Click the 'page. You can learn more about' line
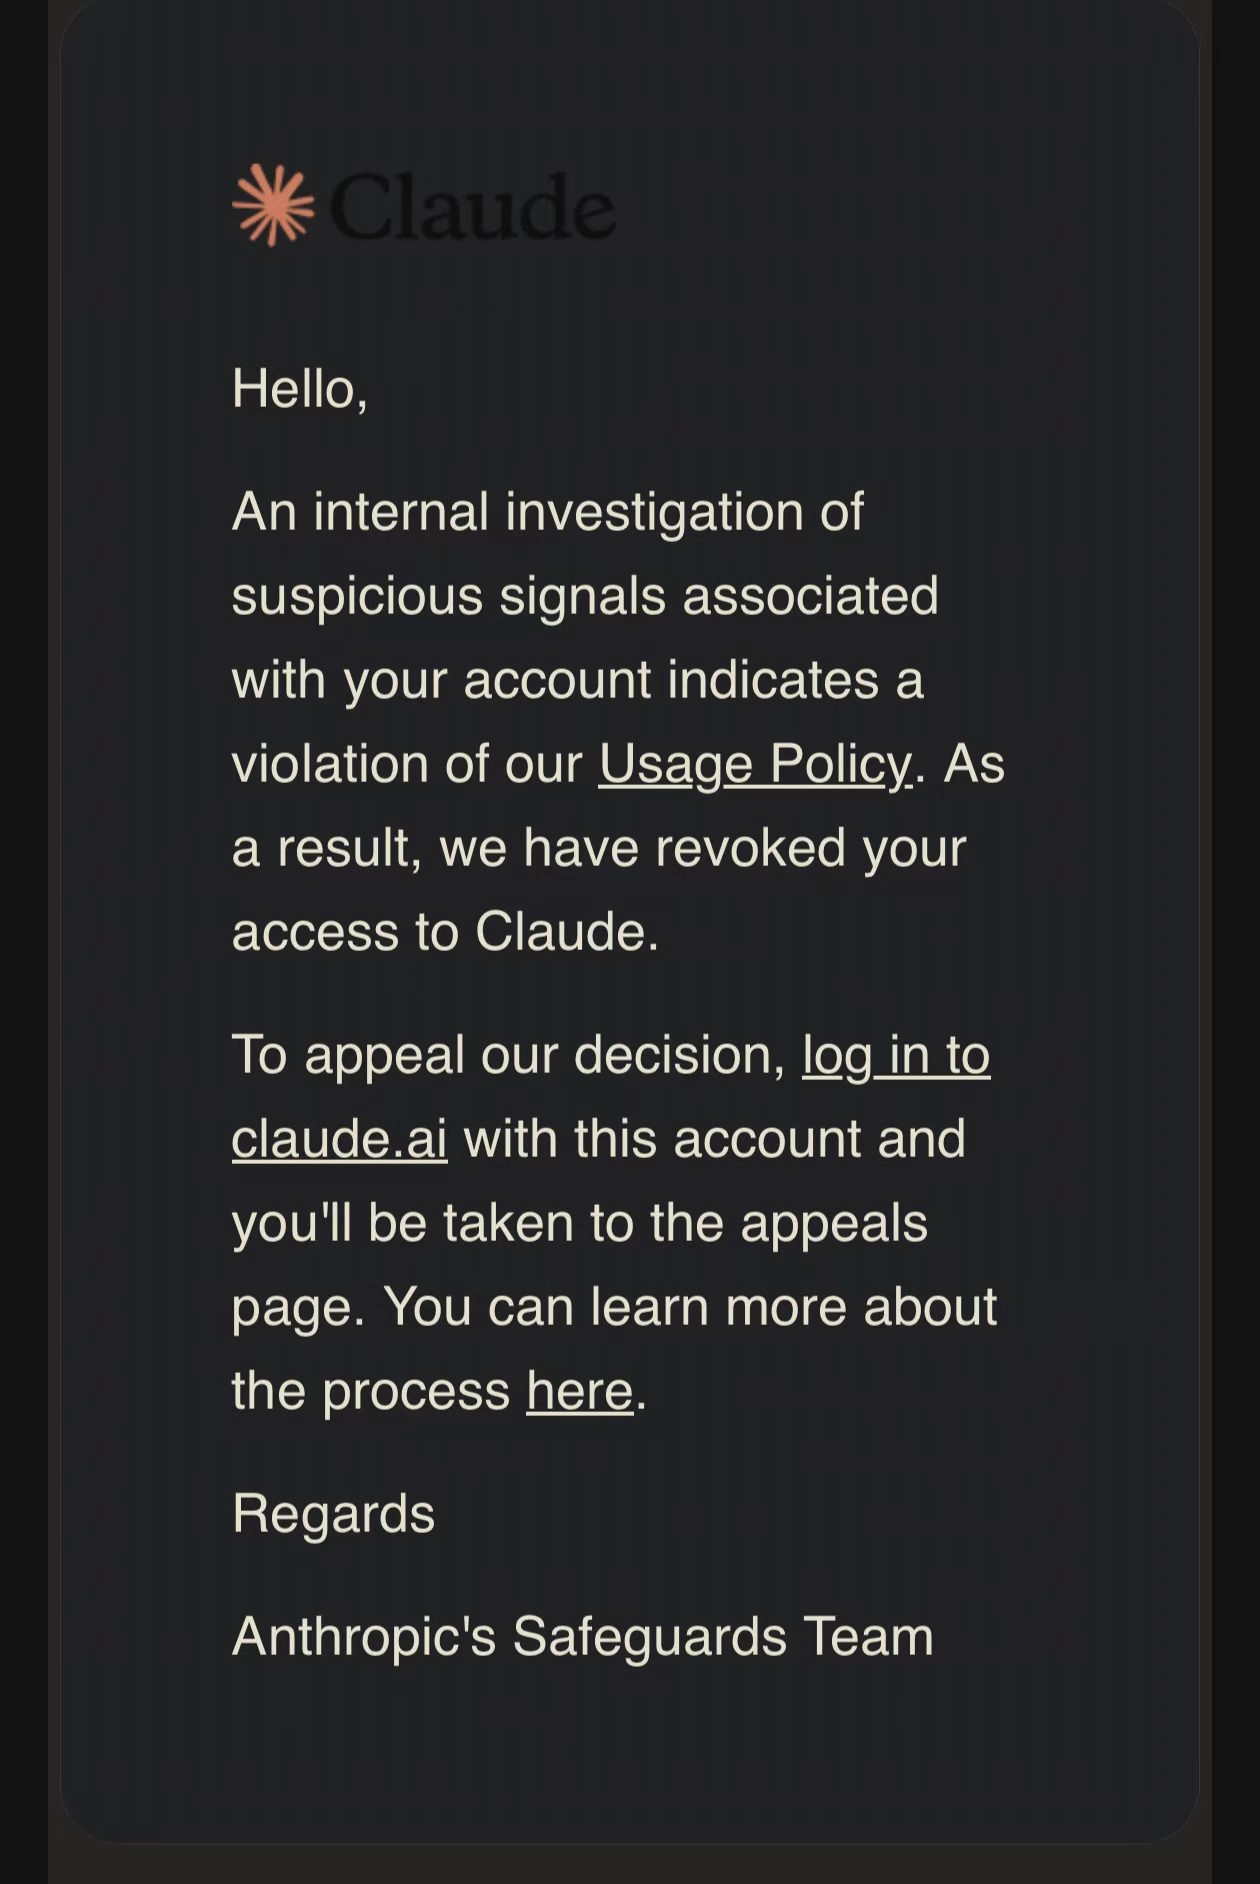The image size is (1260, 1884). click(615, 1308)
